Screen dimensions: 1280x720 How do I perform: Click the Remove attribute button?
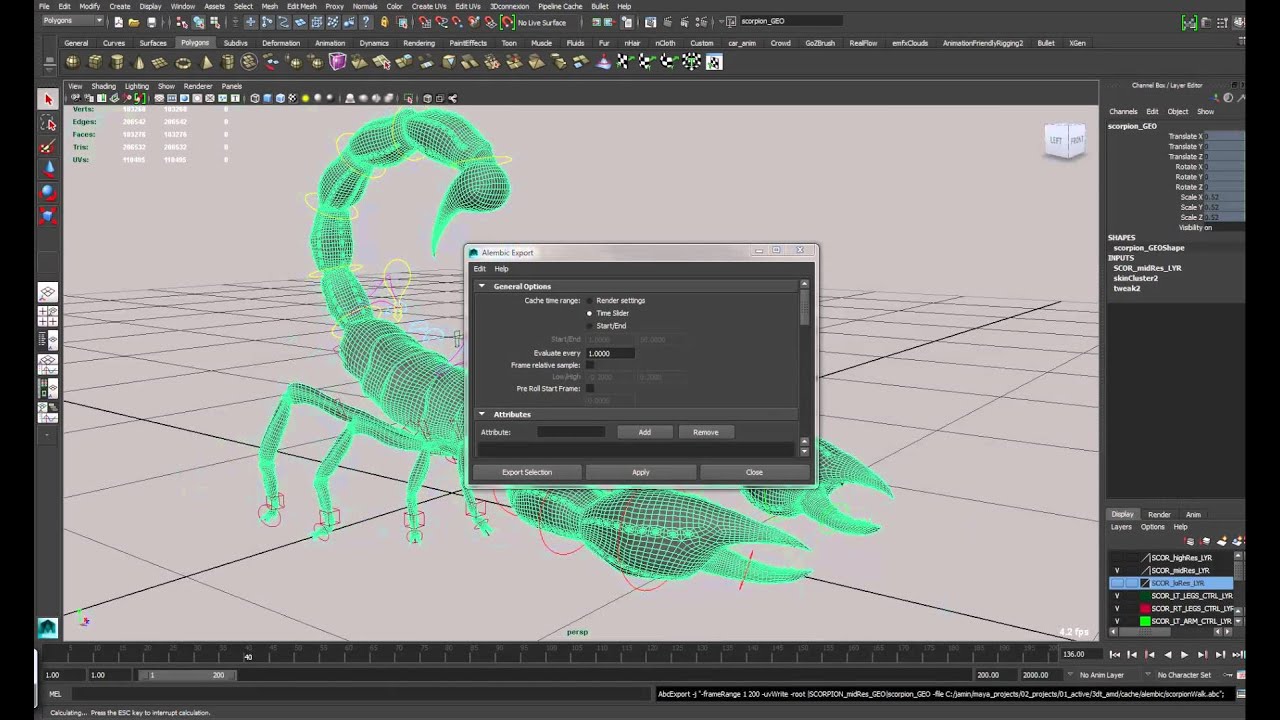(x=706, y=432)
